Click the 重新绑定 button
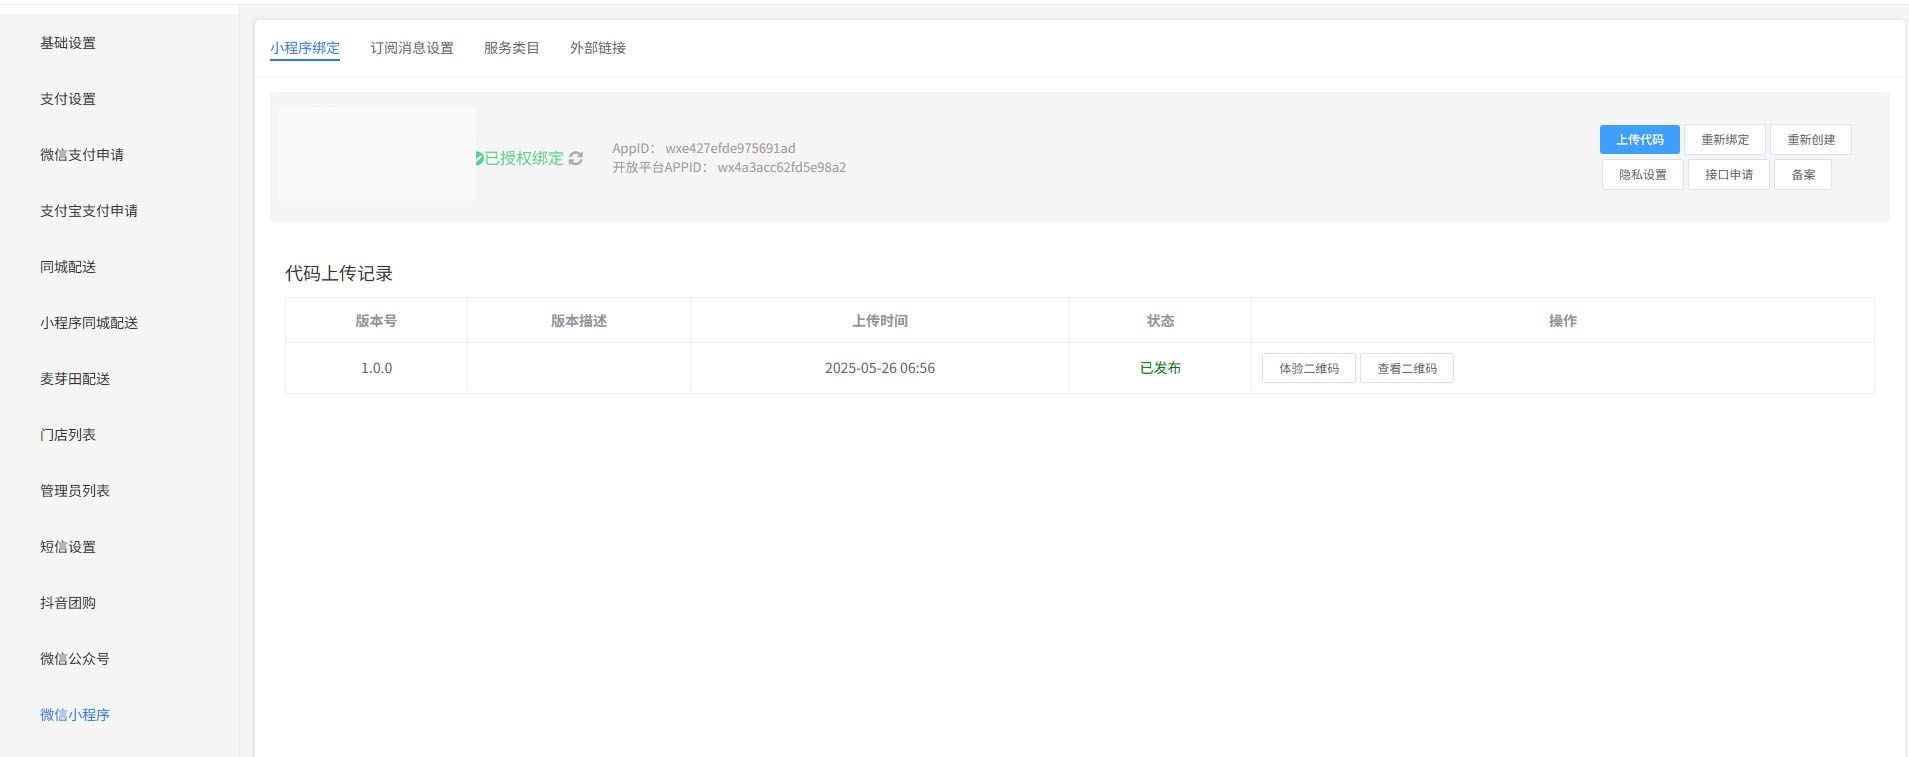 click(1725, 140)
